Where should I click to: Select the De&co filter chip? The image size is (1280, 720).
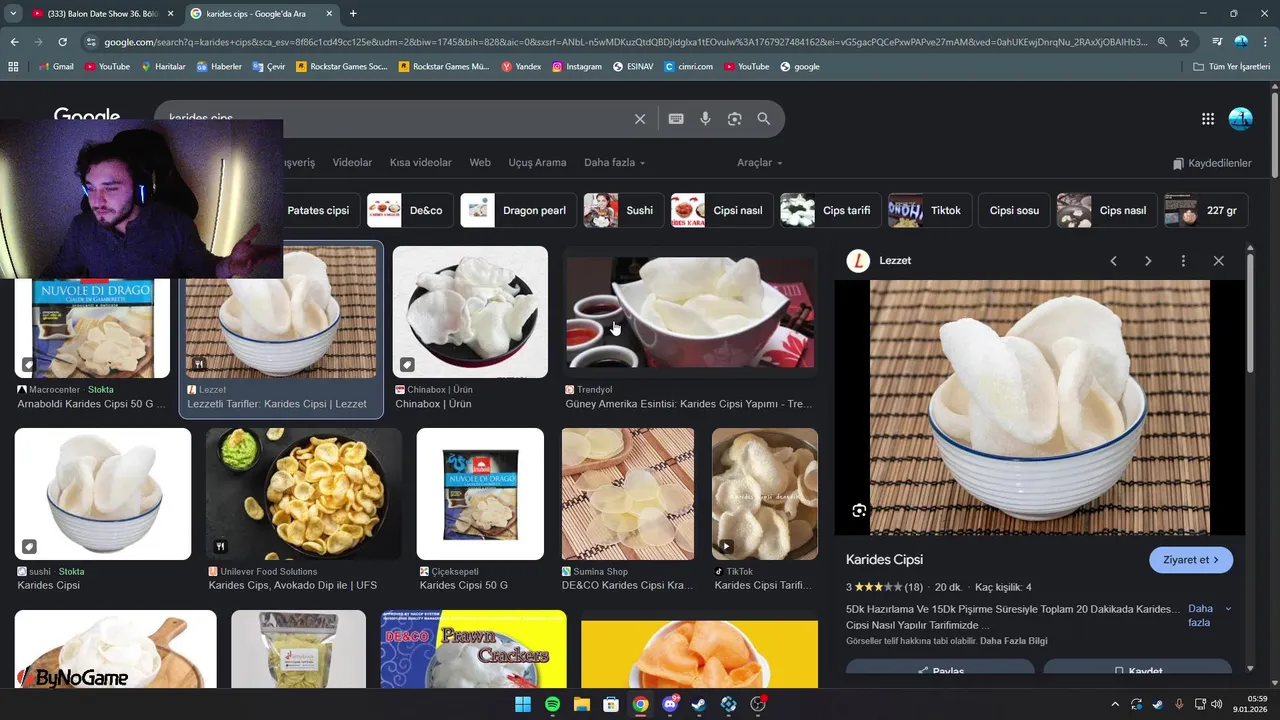(x=410, y=211)
